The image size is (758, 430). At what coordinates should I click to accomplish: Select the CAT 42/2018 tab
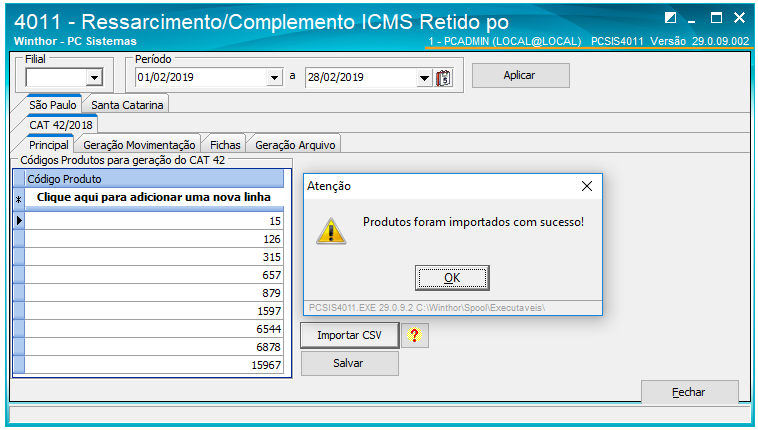[x=61, y=125]
